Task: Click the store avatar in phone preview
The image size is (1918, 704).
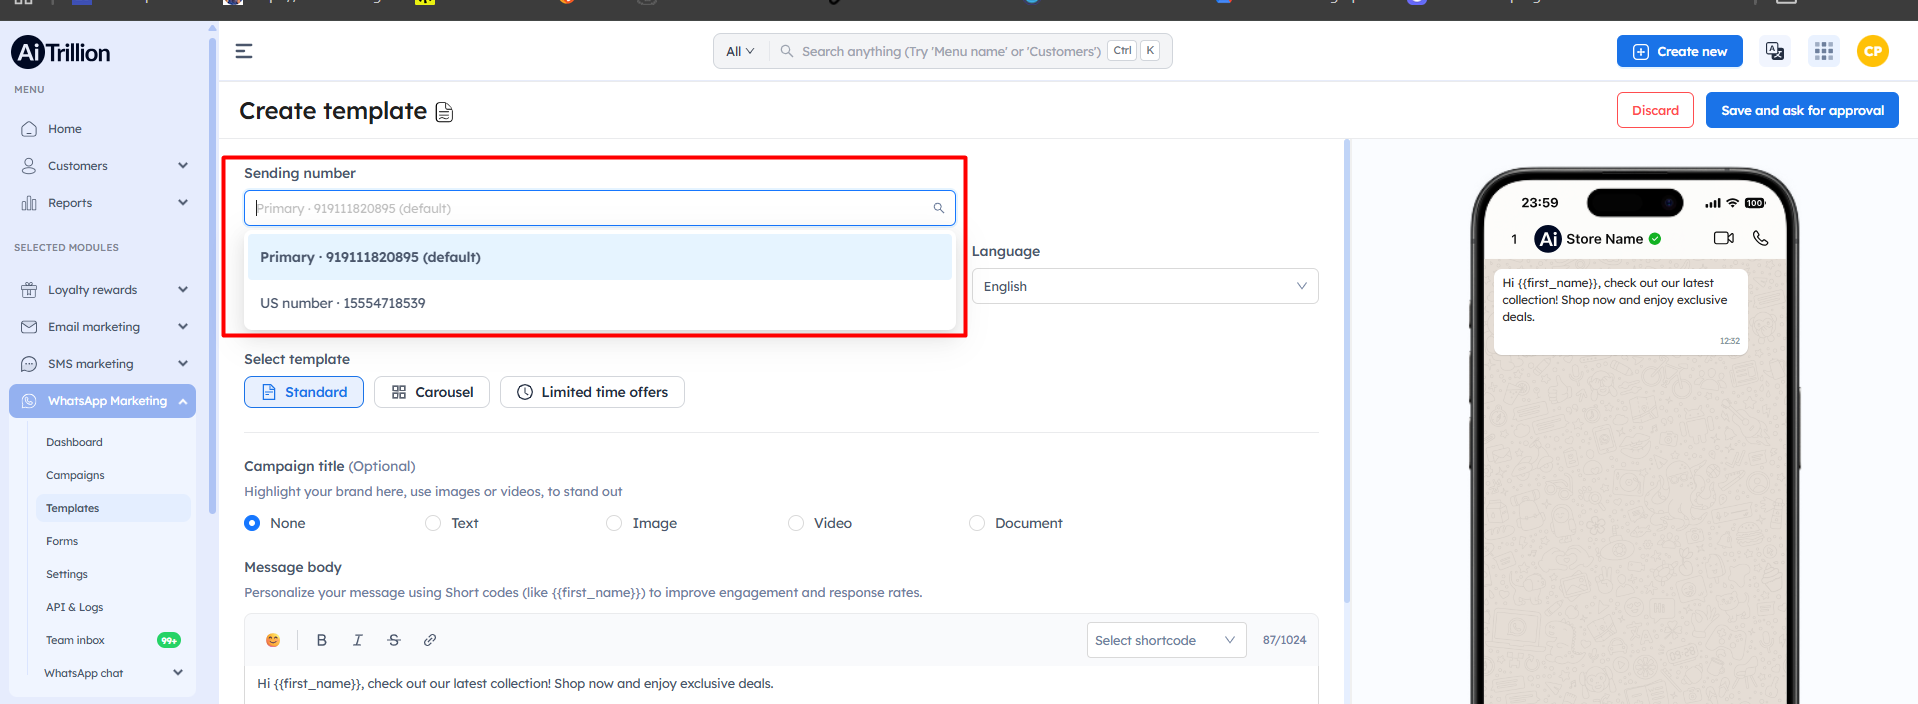Action: point(1548,239)
